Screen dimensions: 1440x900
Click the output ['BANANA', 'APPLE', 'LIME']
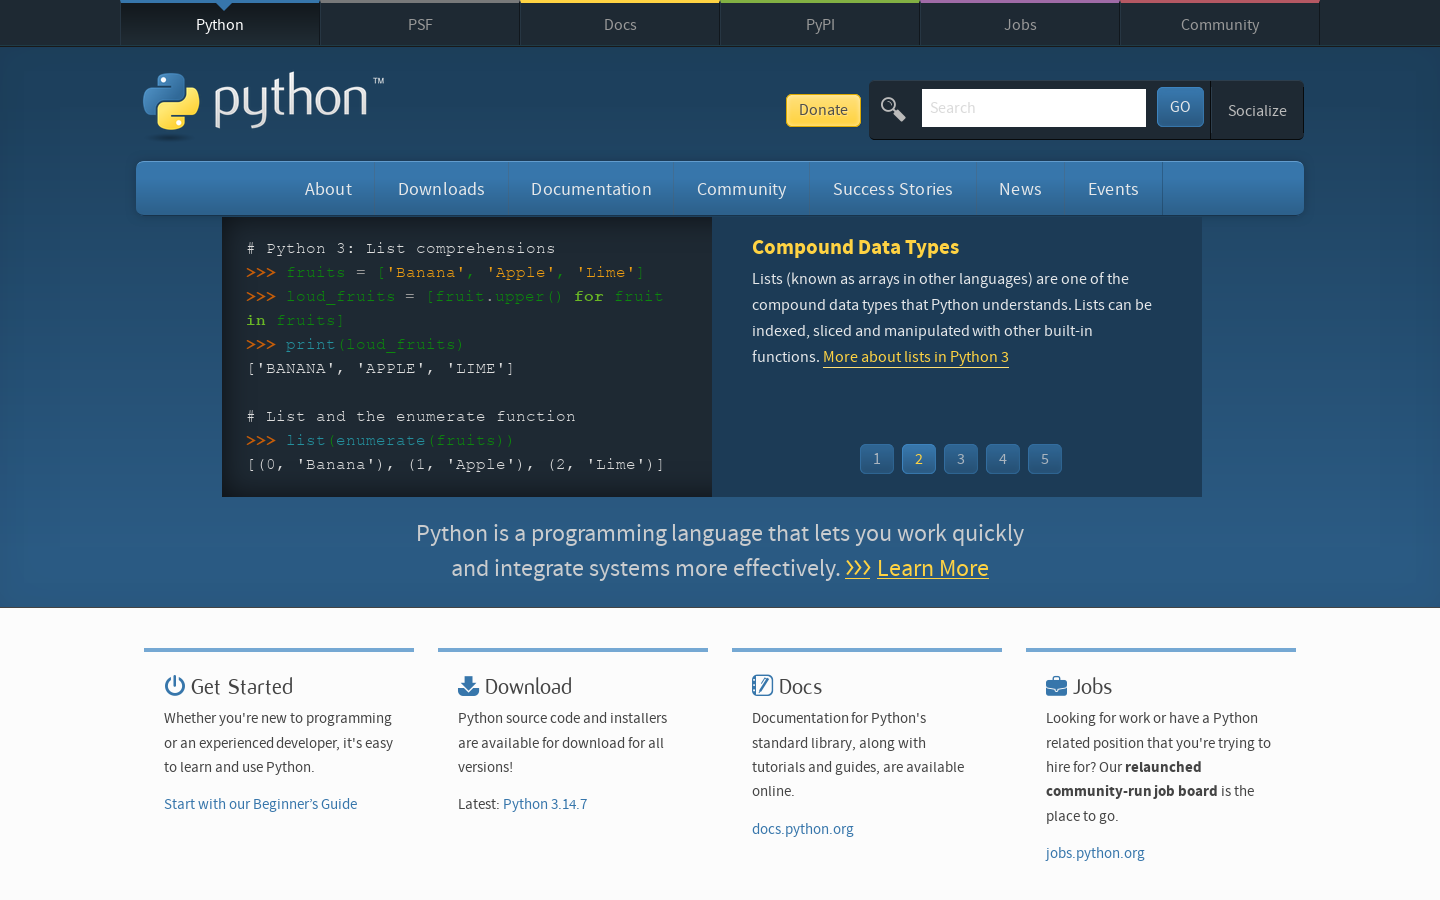click(380, 368)
